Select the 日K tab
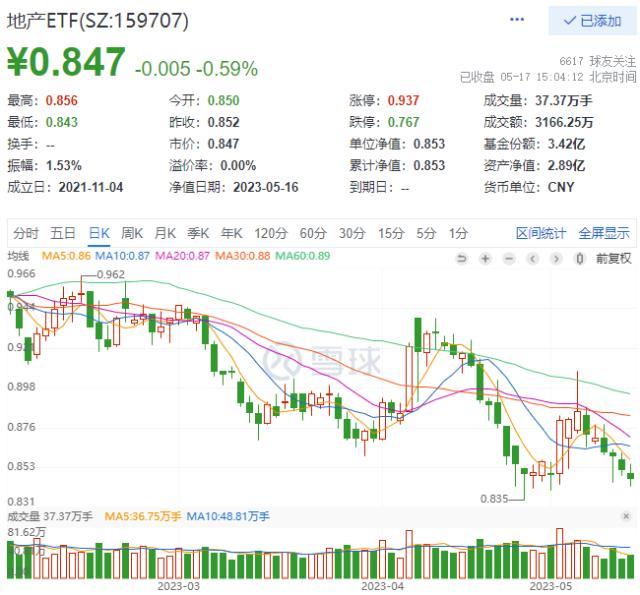640x595 pixels. coord(99,233)
